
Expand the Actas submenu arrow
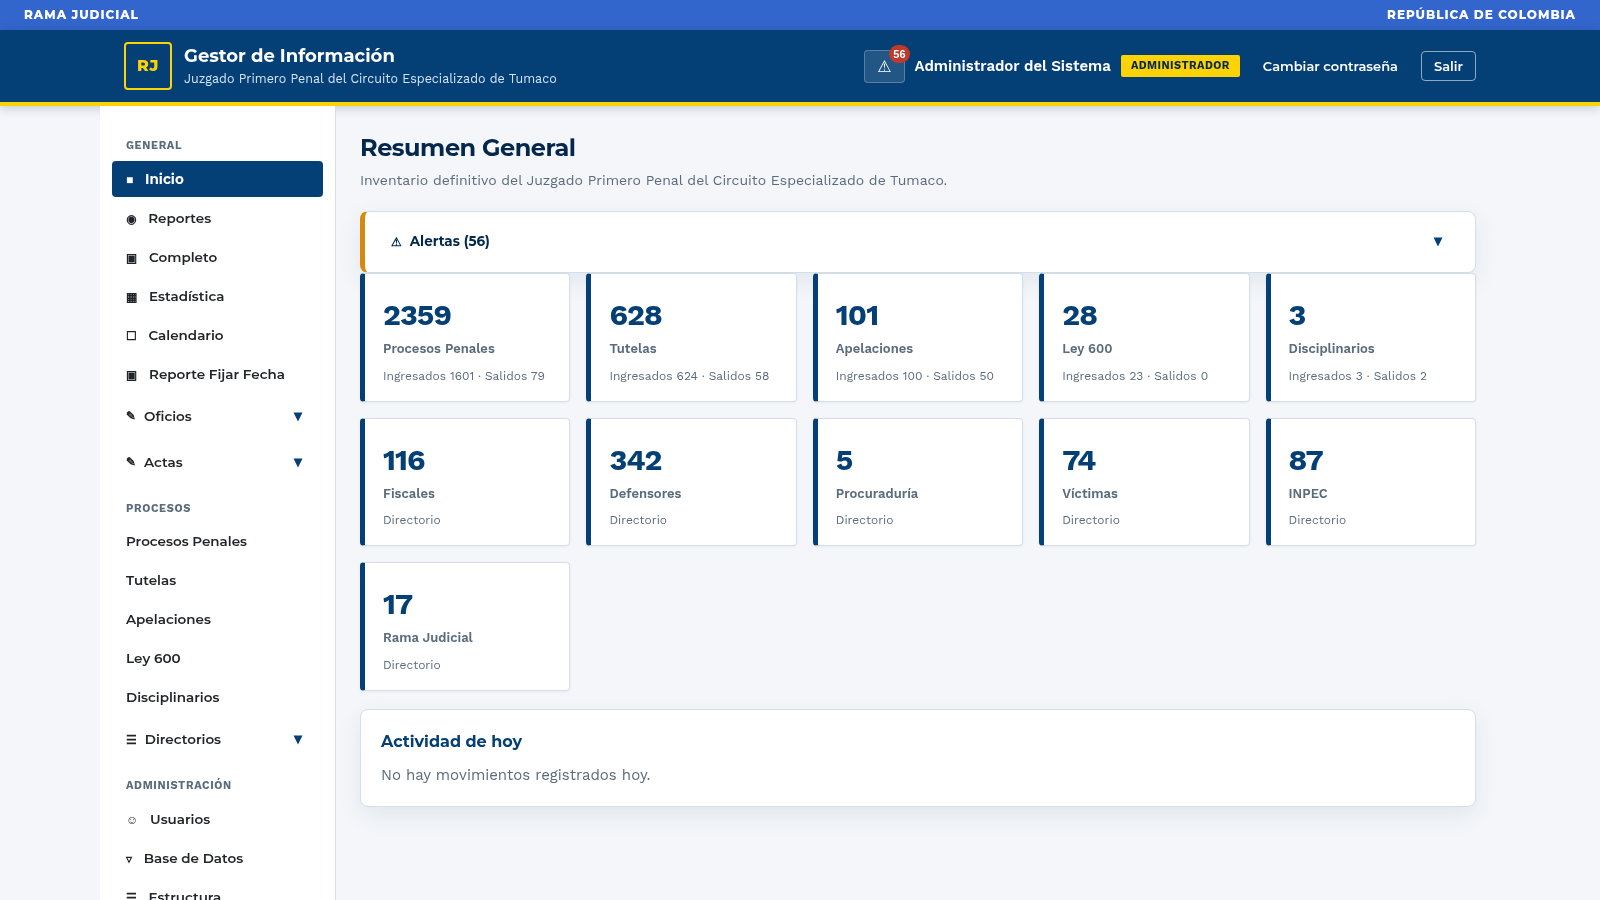298,462
